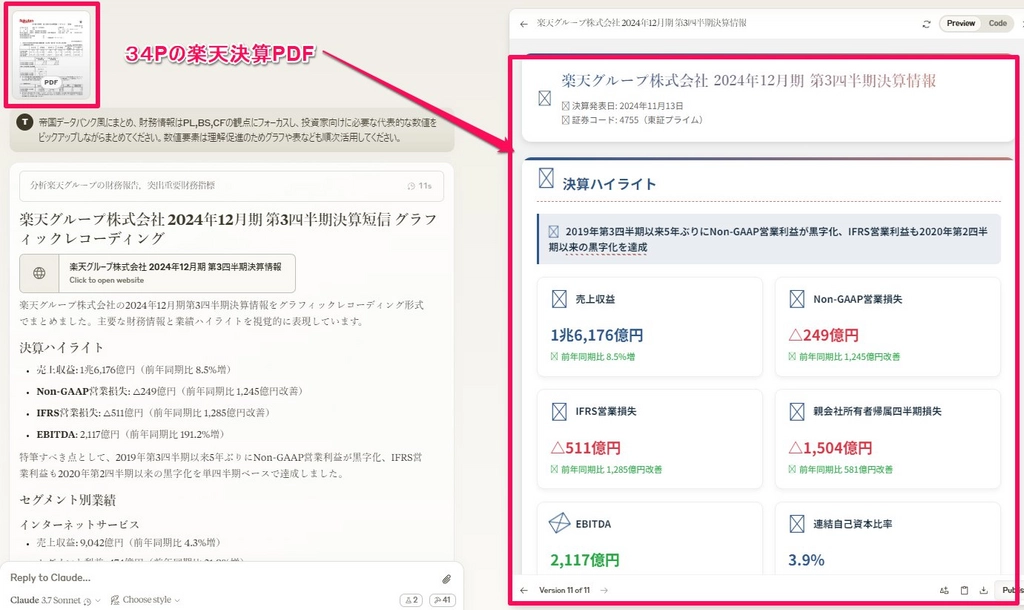The height and width of the screenshot is (610, 1024).
Task: Click the 前年同期比 581億円改善 label
Action: 840,469
